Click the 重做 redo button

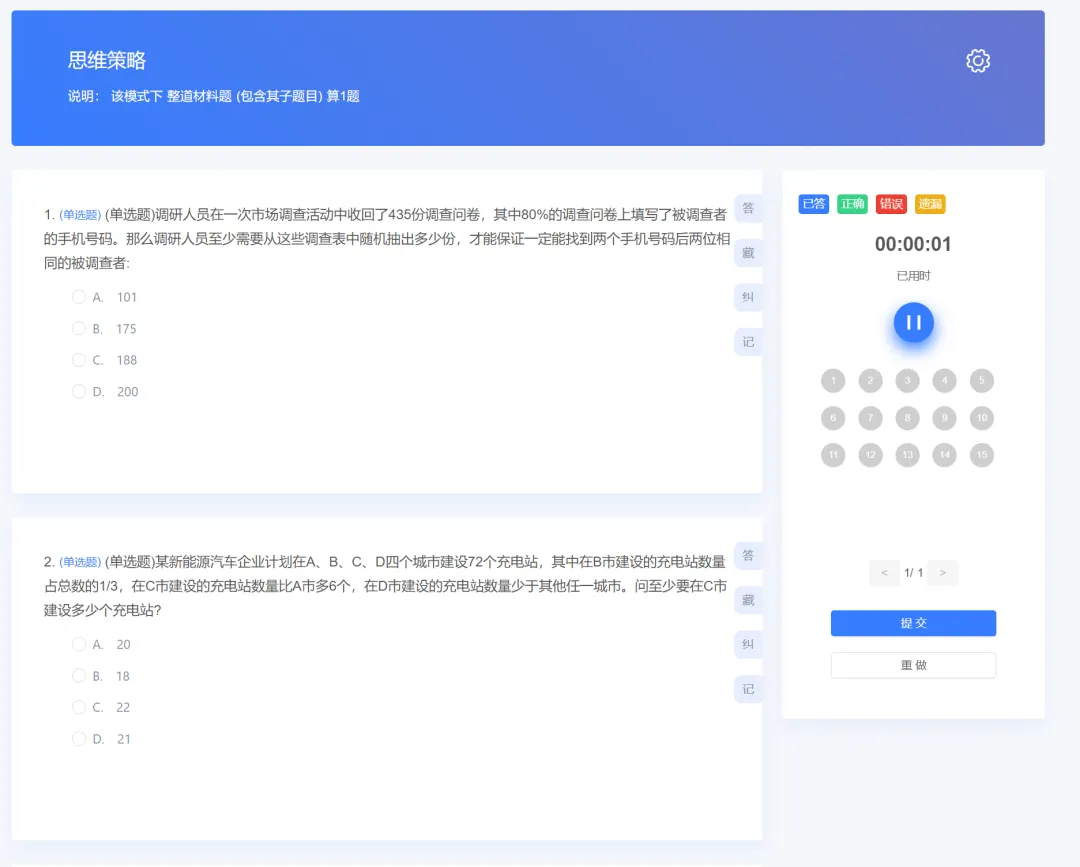[x=913, y=665]
